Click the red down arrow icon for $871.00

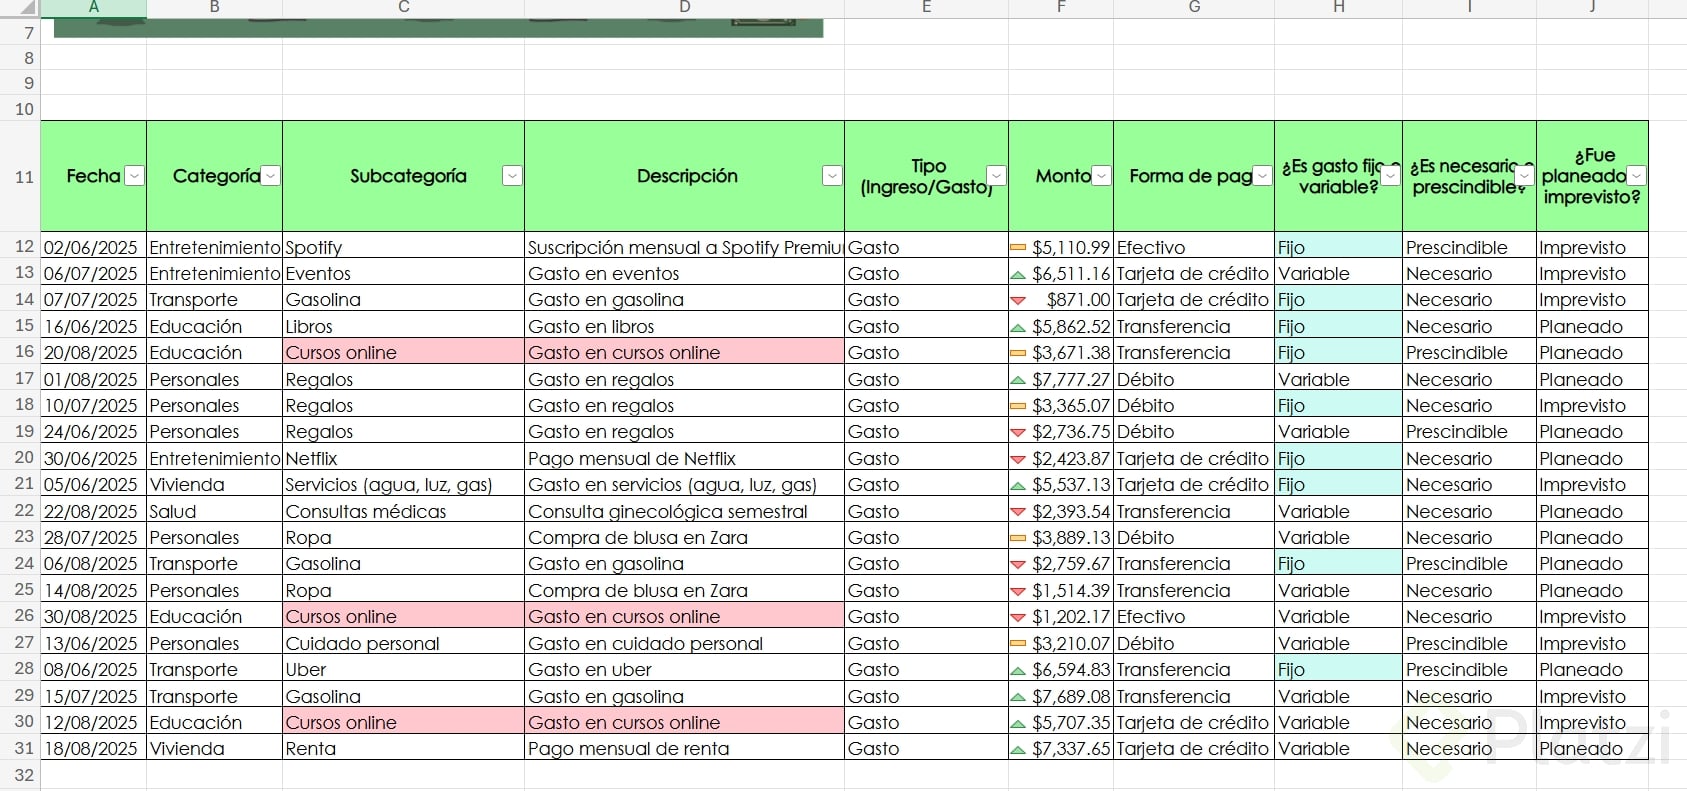pyautogui.click(x=1018, y=300)
